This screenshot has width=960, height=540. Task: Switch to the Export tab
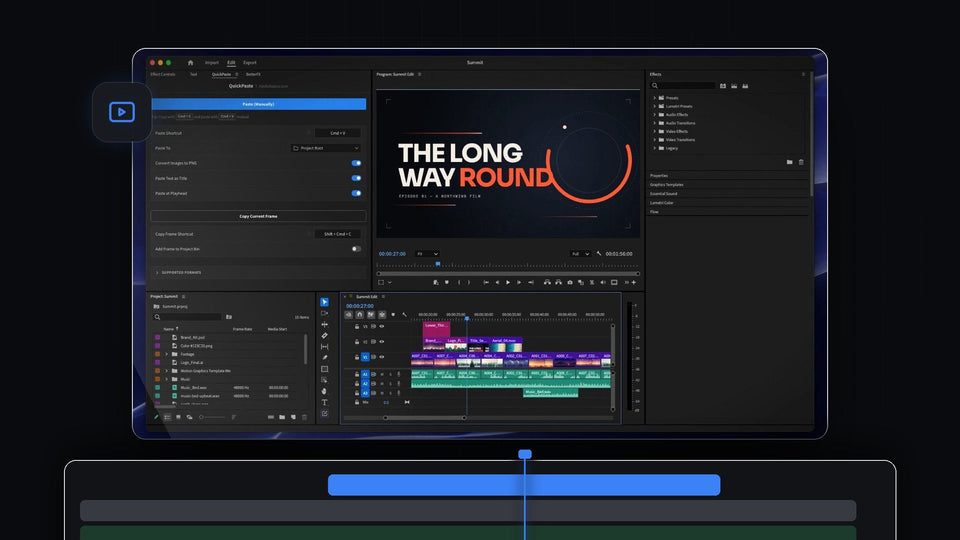[x=250, y=62]
